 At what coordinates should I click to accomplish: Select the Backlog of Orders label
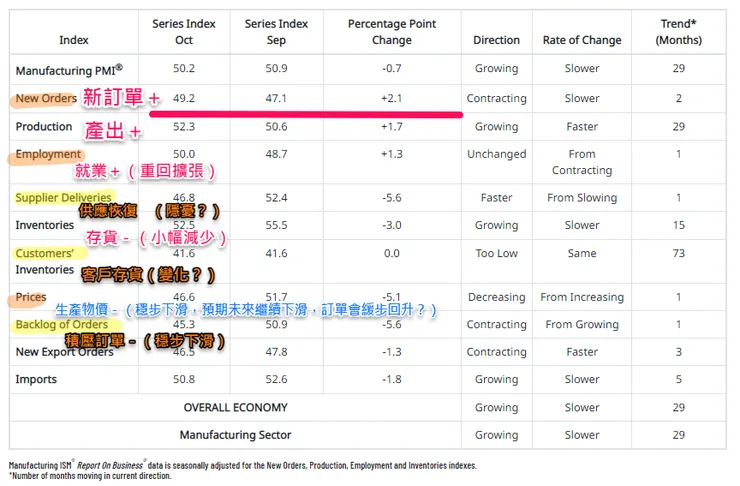tap(62, 325)
